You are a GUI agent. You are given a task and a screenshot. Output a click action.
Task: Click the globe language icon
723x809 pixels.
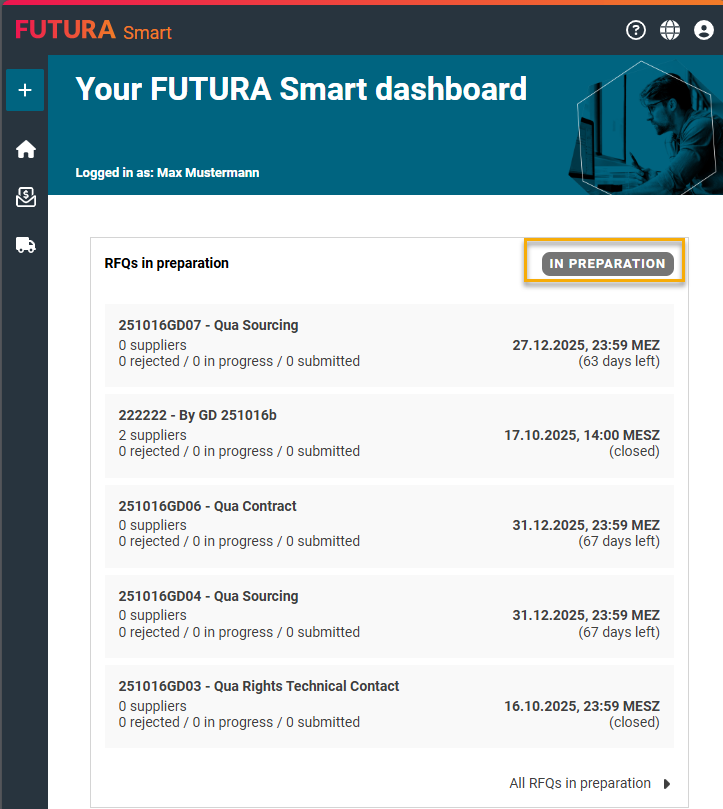pyautogui.click(x=670, y=30)
